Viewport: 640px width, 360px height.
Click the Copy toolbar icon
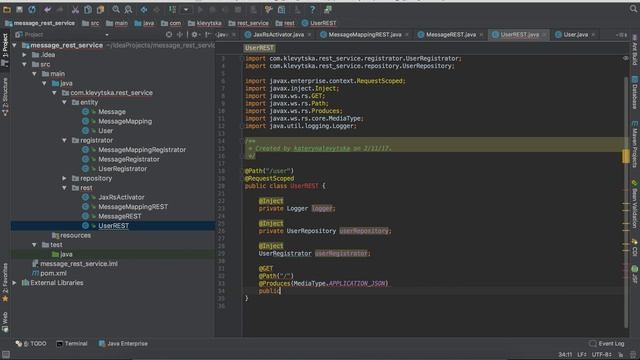point(88,9)
